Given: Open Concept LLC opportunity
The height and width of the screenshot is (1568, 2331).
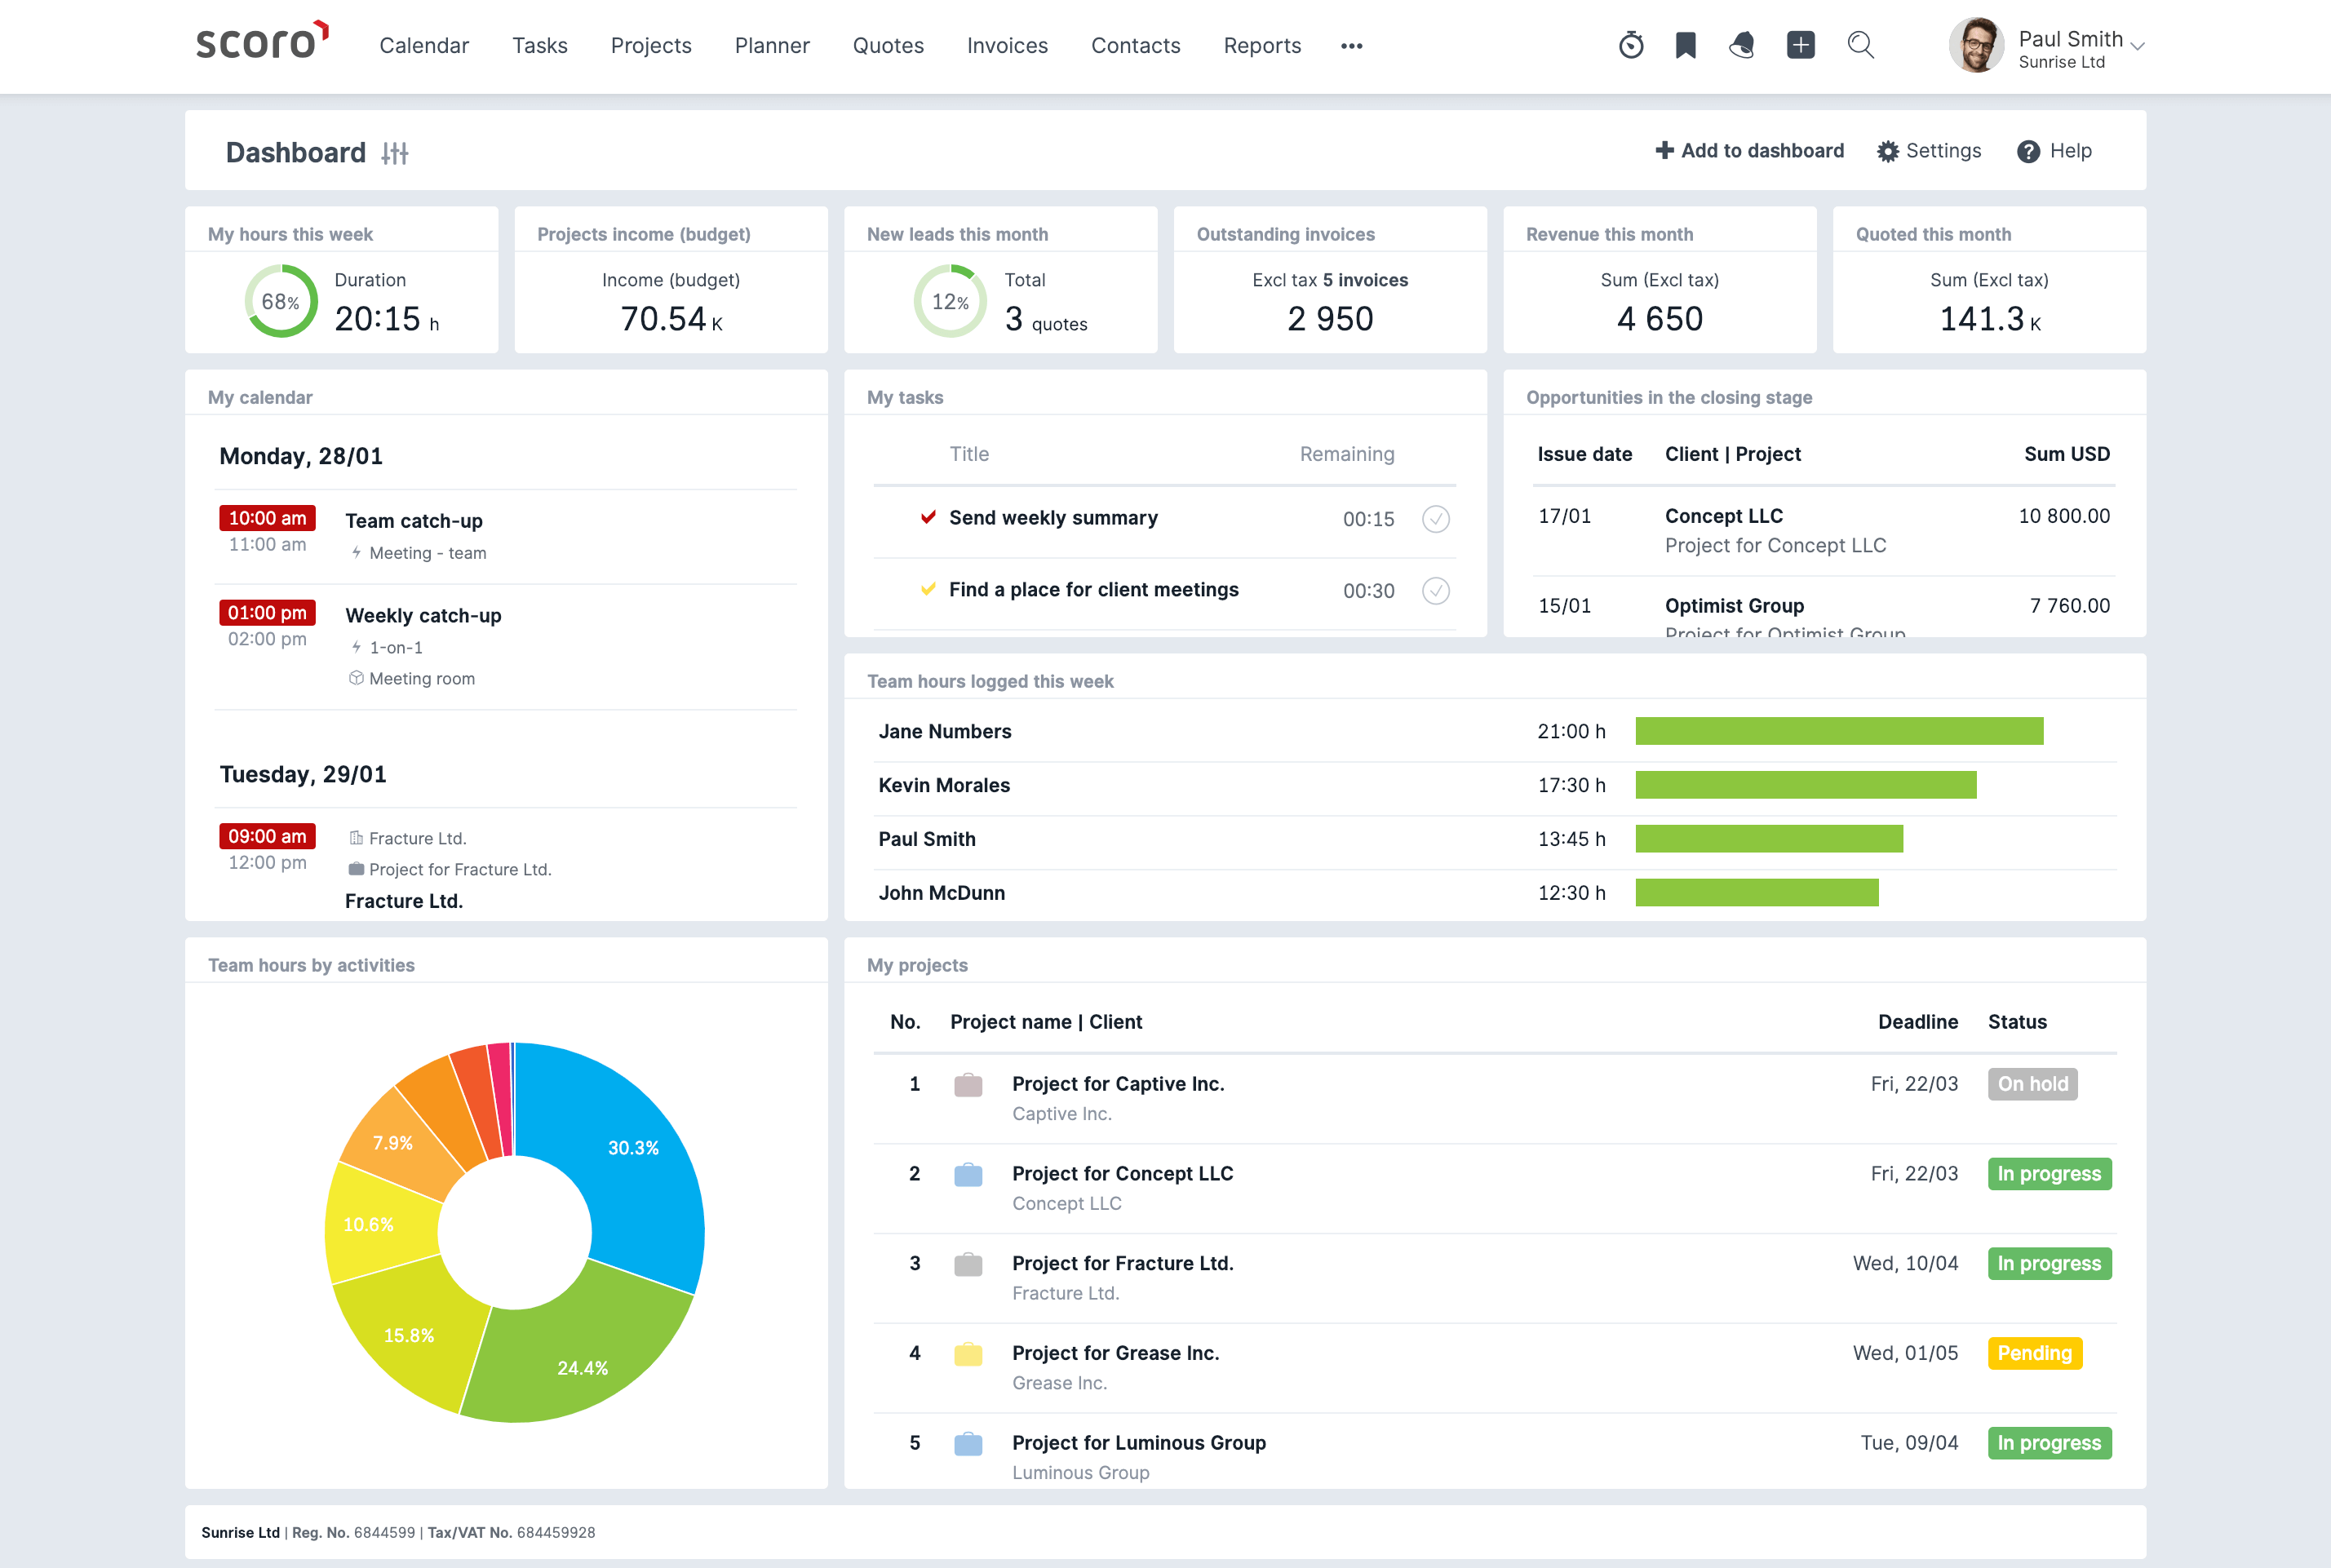Looking at the screenshot, I should pos(1724,516).
